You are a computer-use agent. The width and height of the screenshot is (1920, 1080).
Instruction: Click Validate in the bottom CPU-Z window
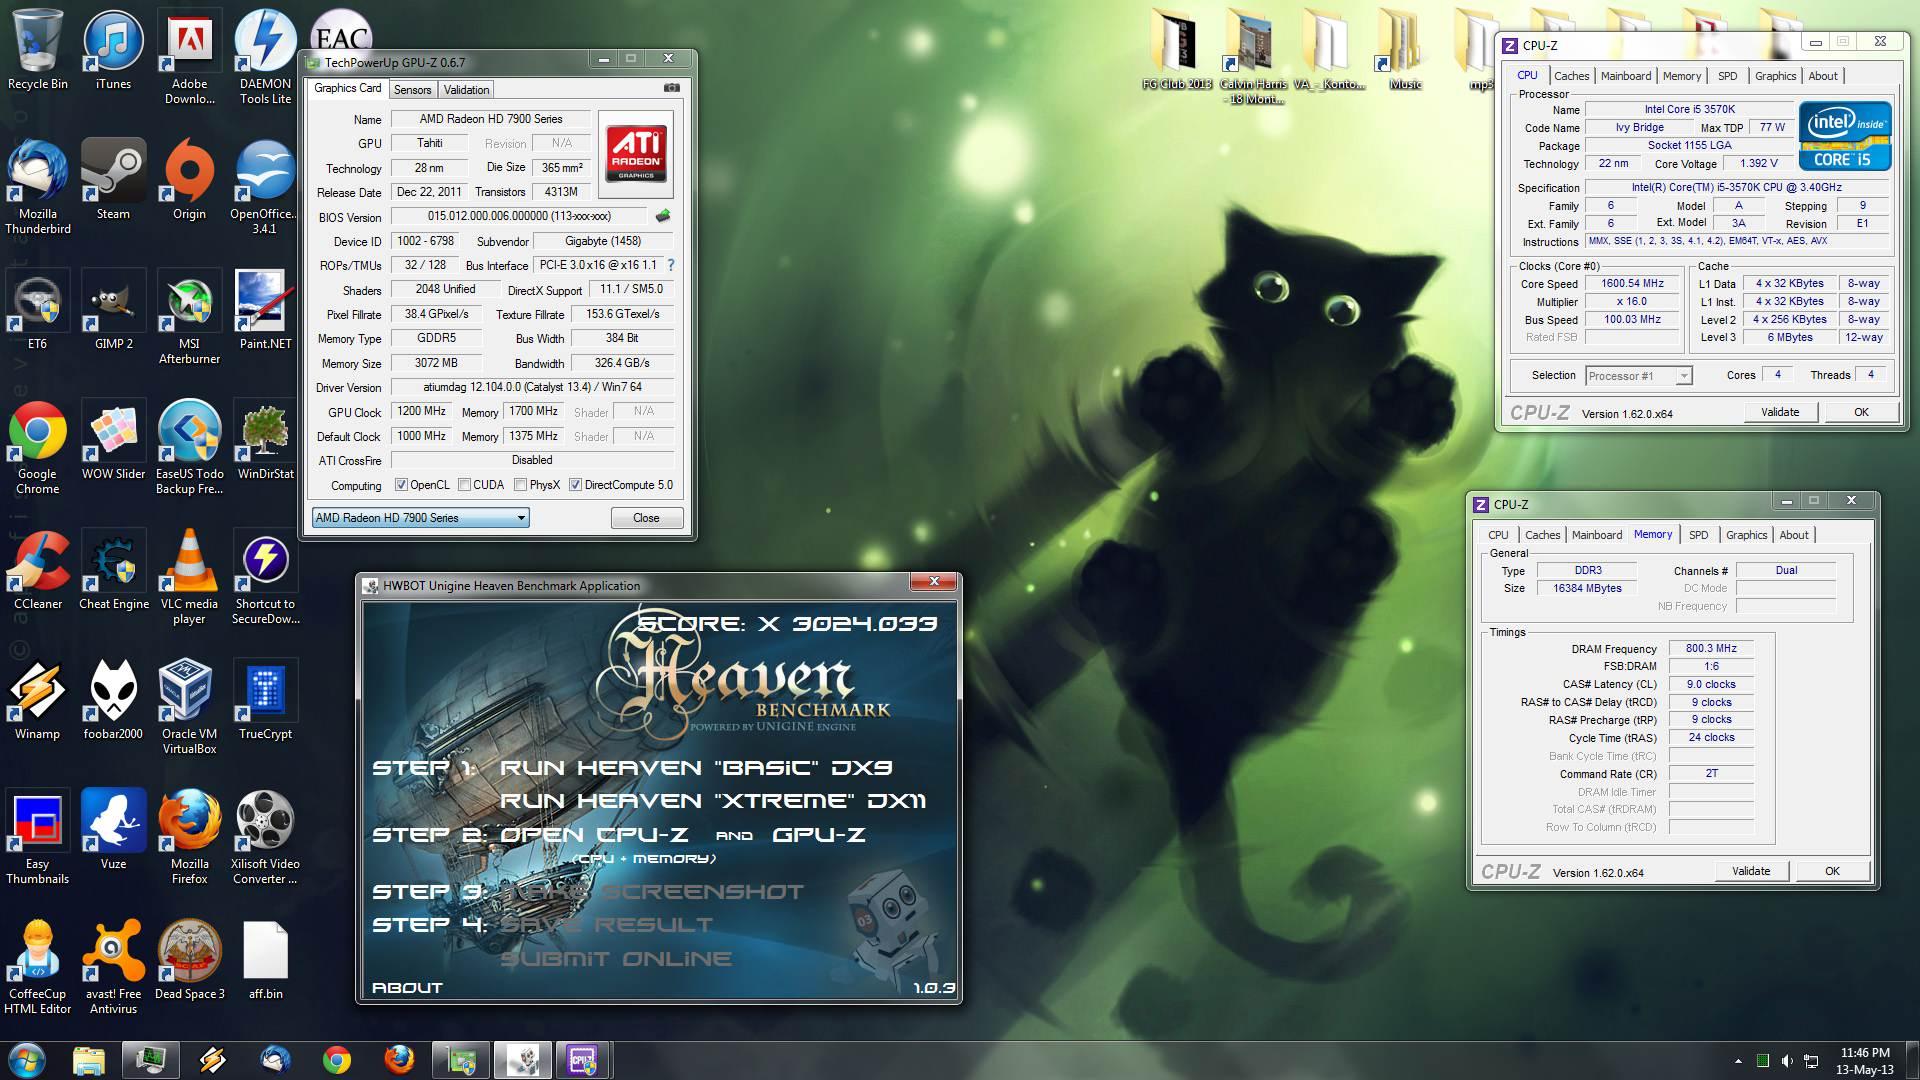point(1750,871)
